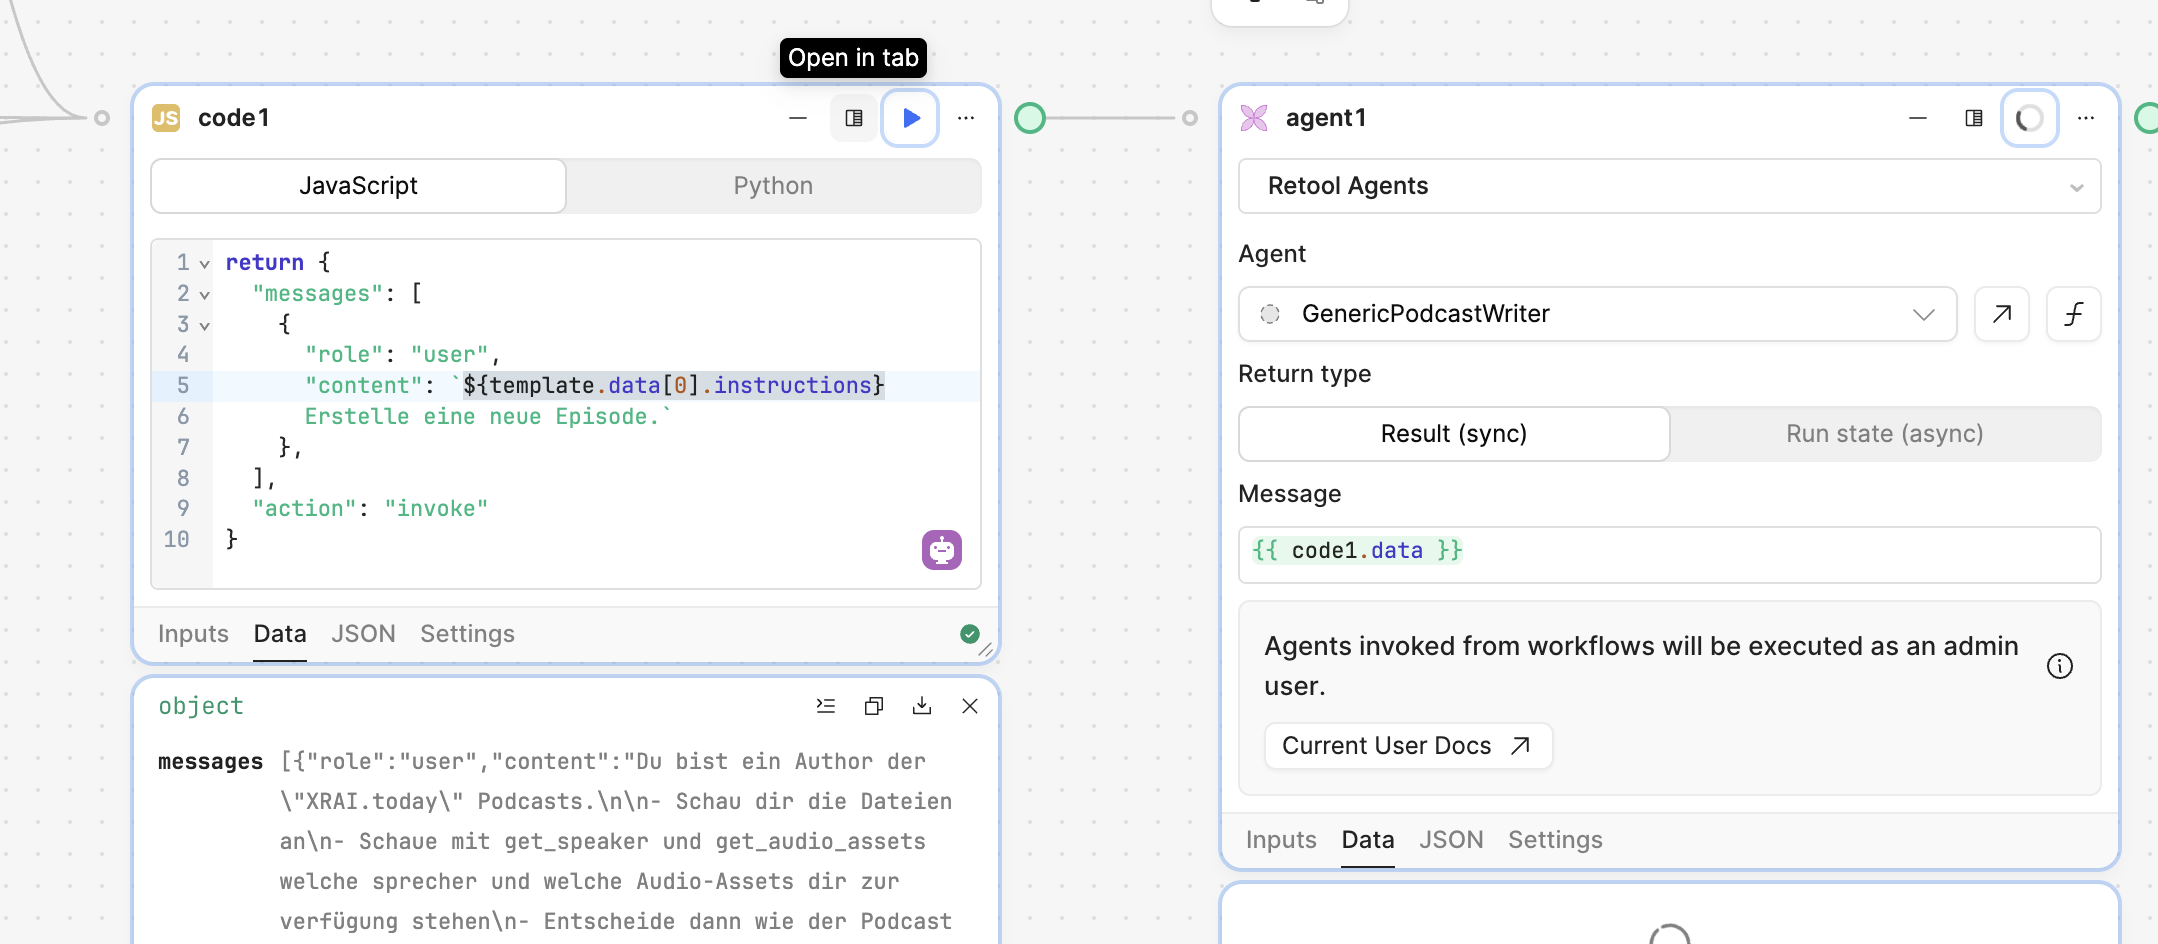Image resolution: width=2158 pixels, height=944 pixels.
Task: Download the object output data
Action: (922, 706)
